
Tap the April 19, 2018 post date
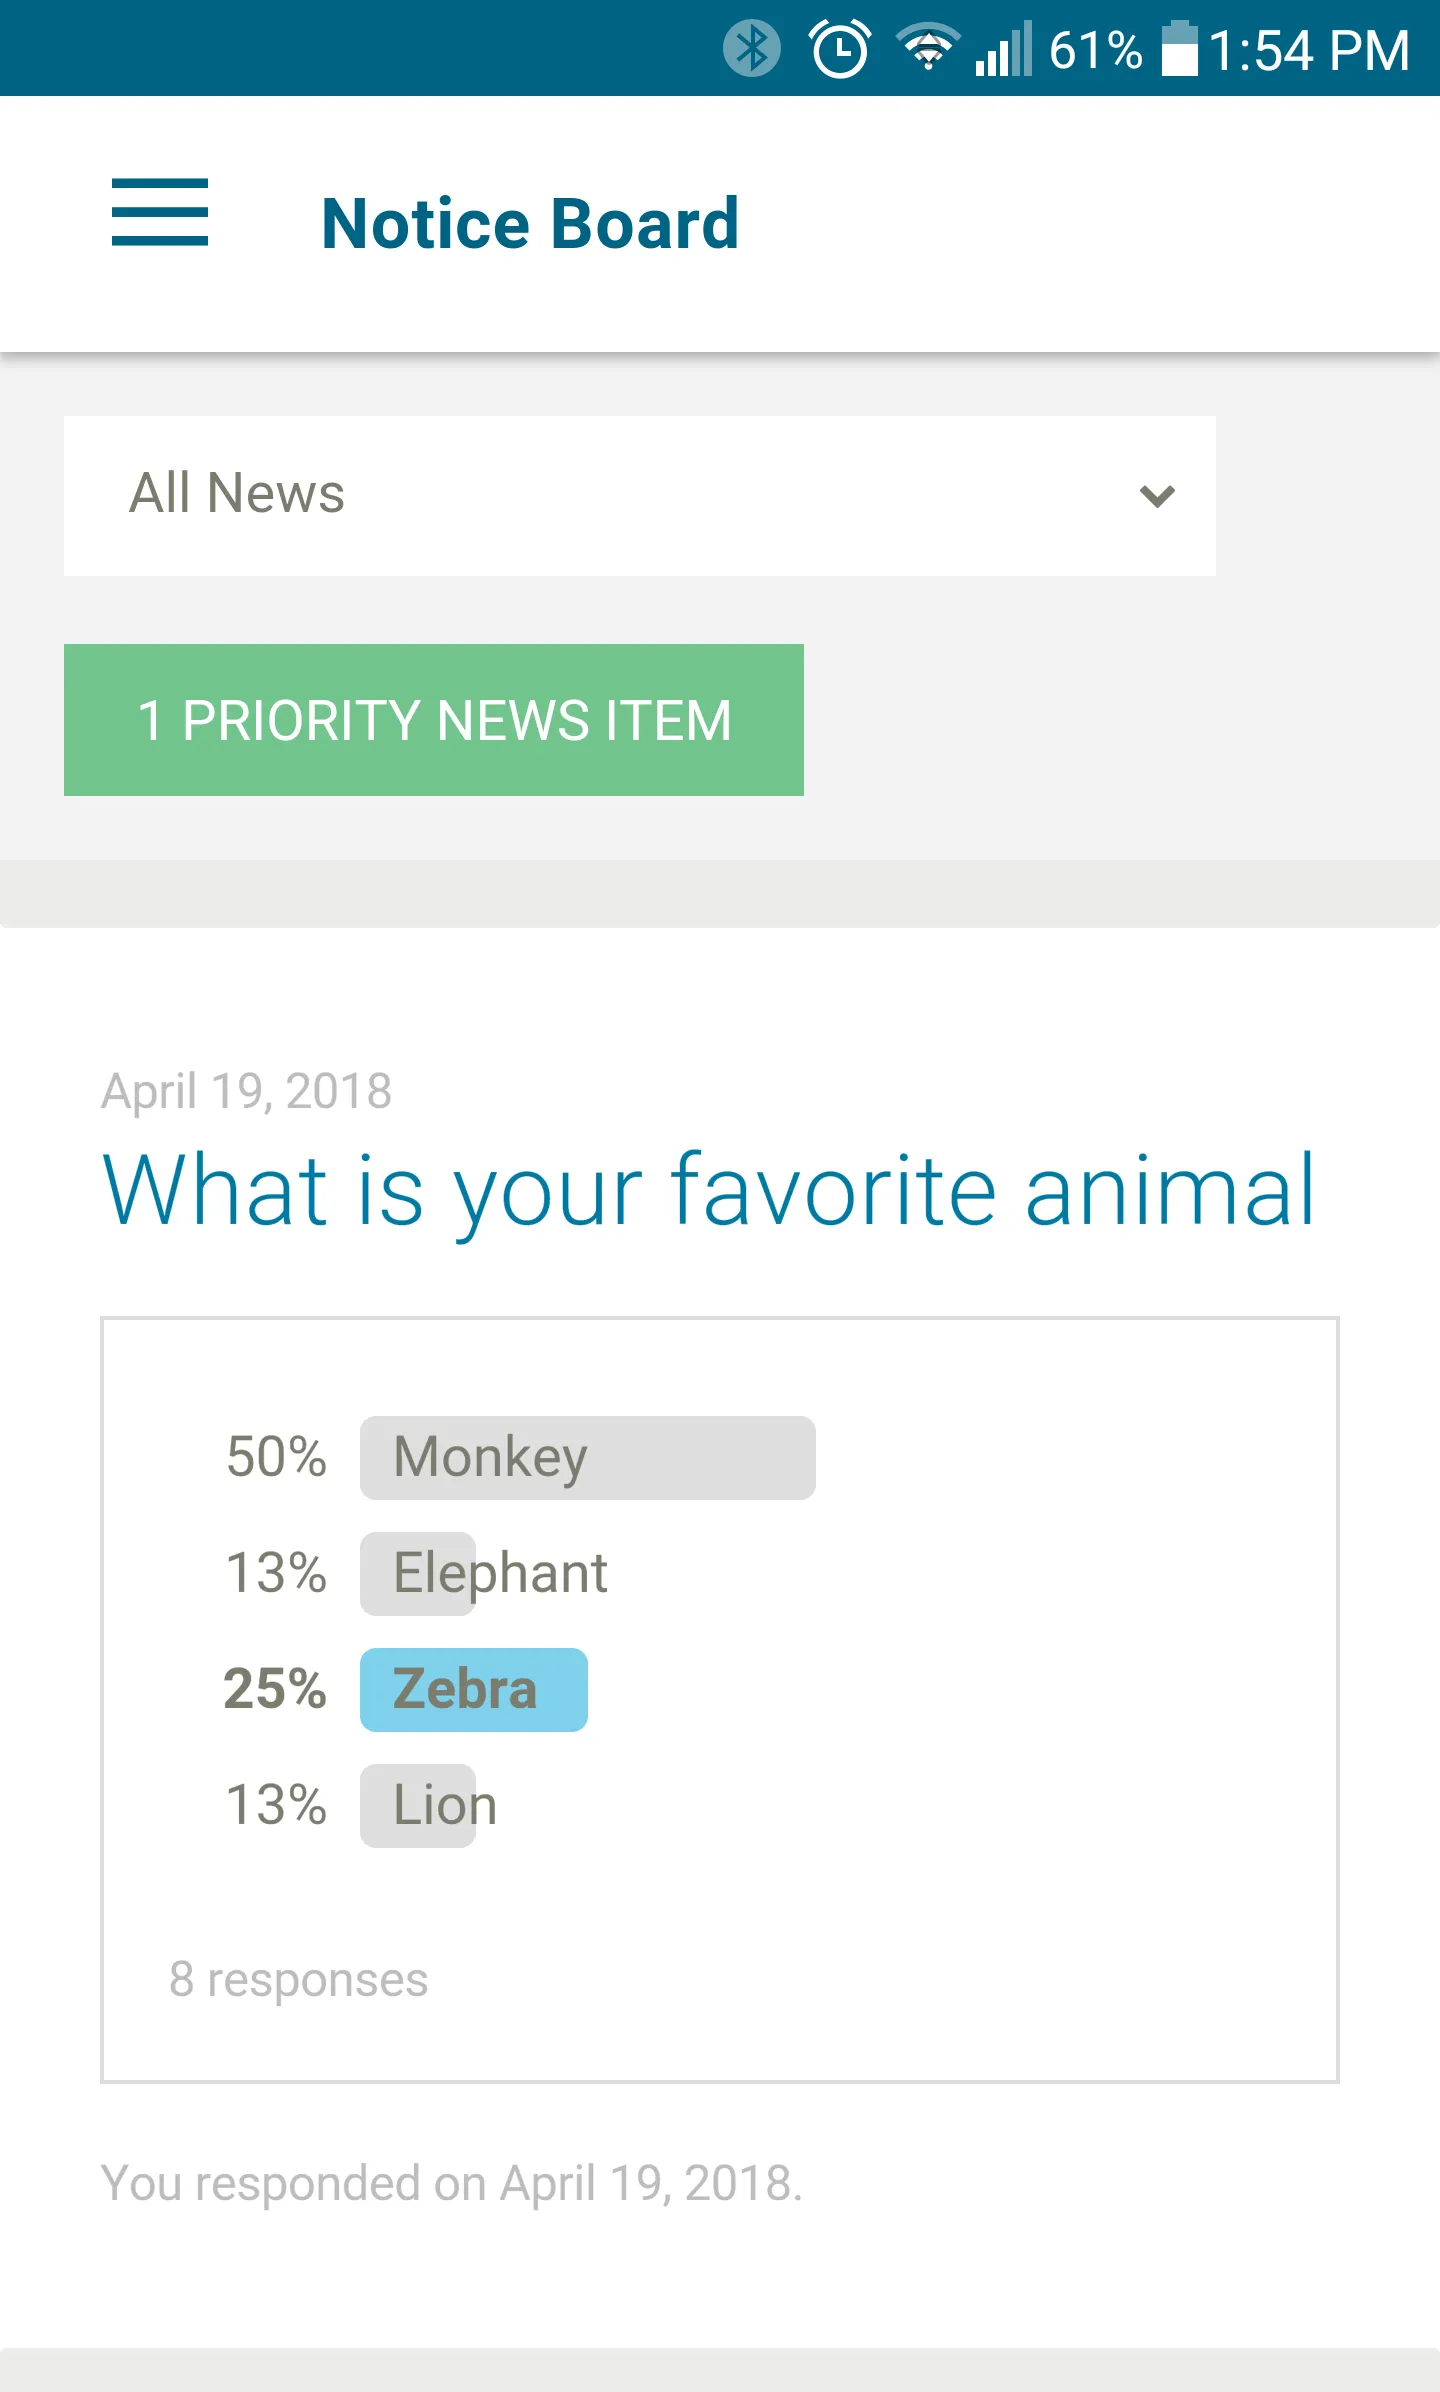246,1090
